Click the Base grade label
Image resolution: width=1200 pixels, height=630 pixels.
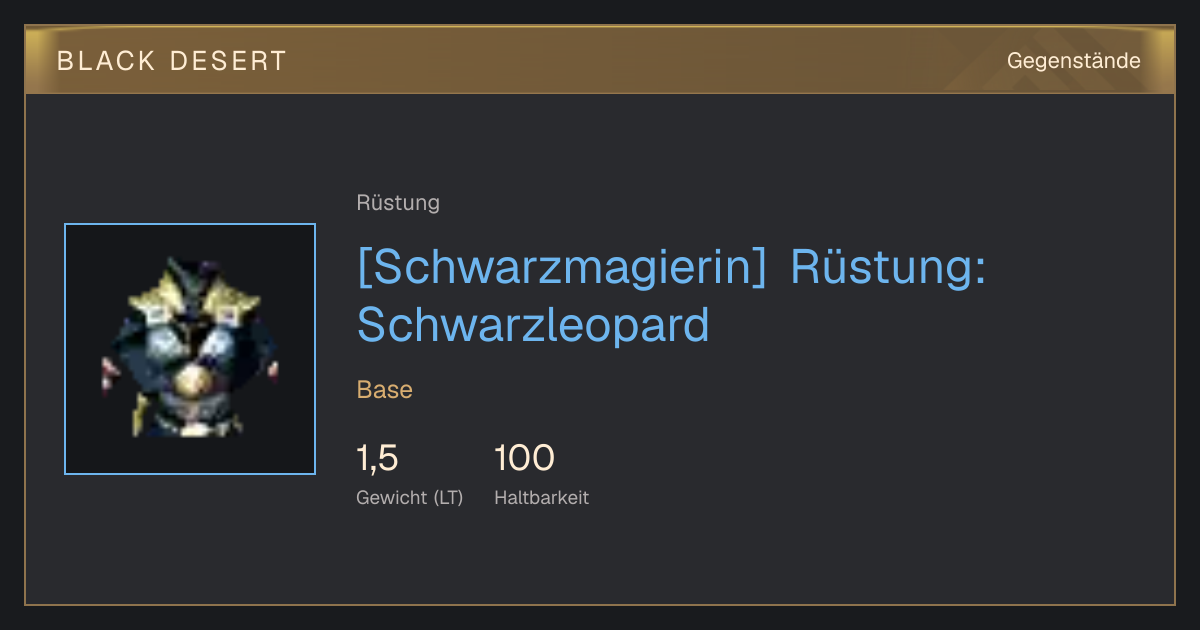click(385, 390)
